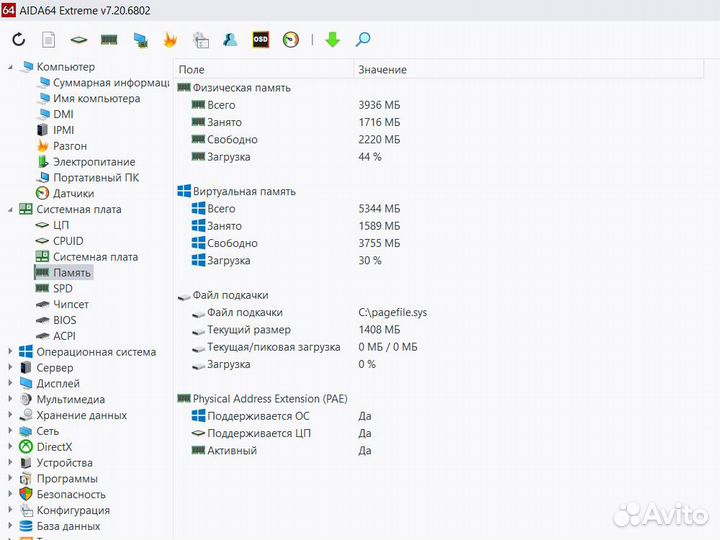Expand the Сервер node
Screen dimensions: 720x540
tap(10, 367)
